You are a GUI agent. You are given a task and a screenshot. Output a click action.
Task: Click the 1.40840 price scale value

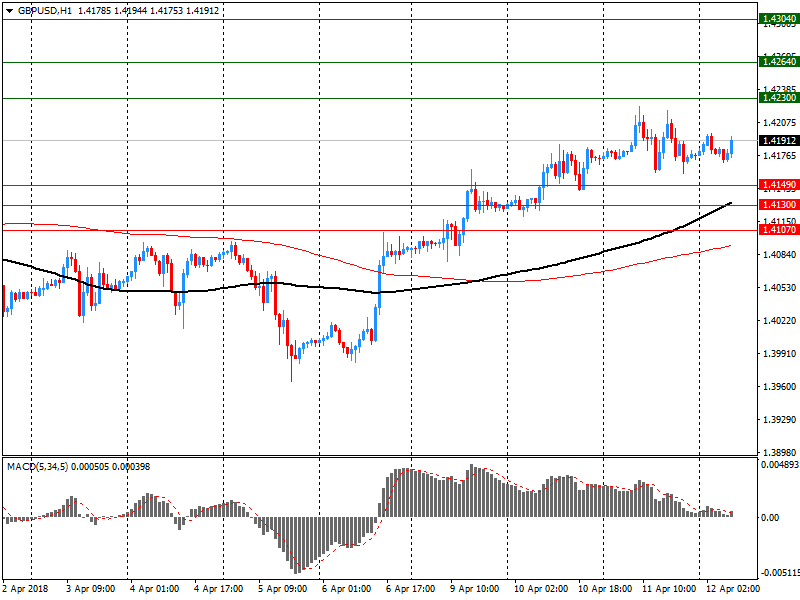779,255
